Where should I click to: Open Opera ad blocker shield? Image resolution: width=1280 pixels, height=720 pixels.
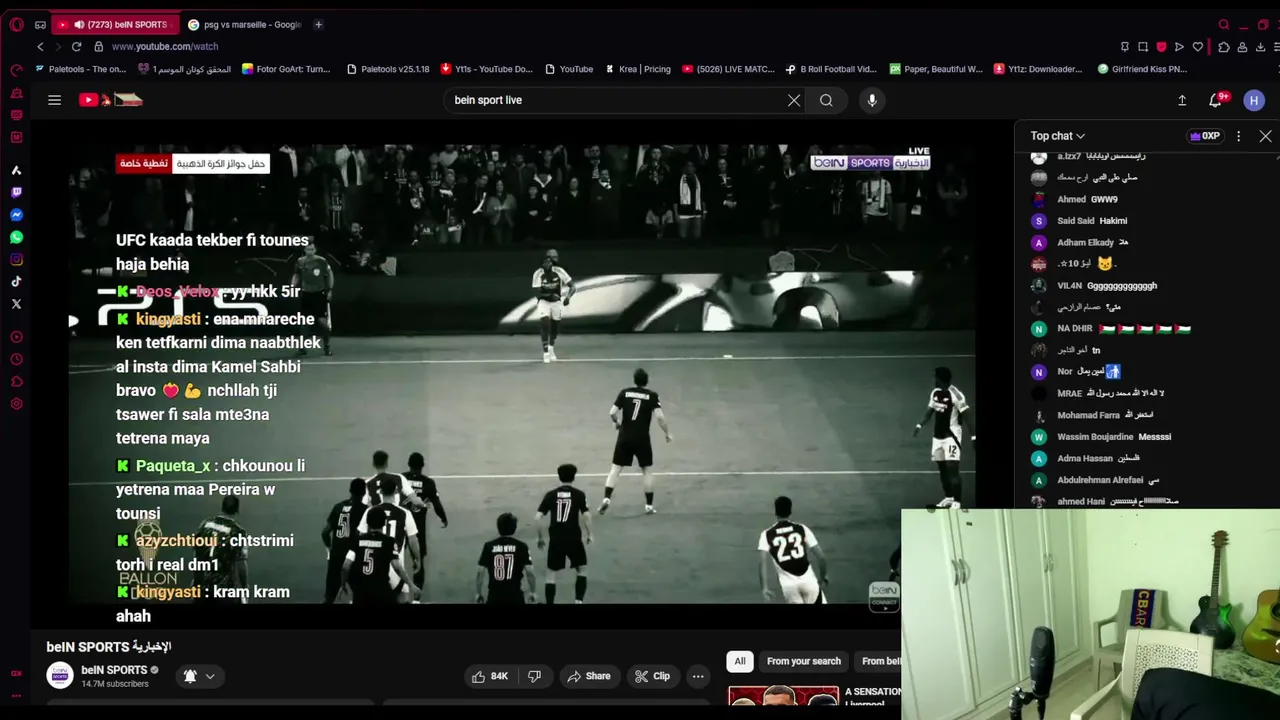click(1161, 46)
